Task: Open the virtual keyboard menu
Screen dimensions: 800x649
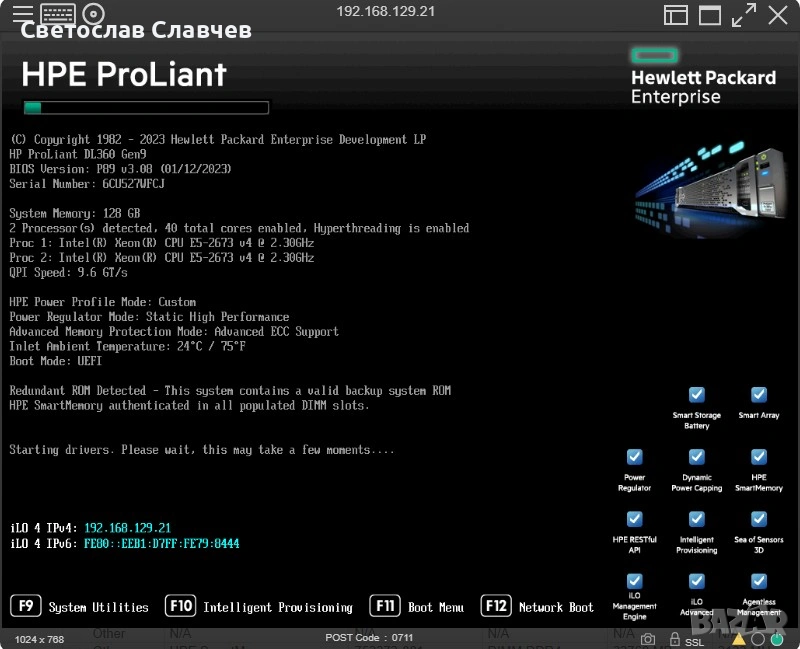Action: coord(58,14)
